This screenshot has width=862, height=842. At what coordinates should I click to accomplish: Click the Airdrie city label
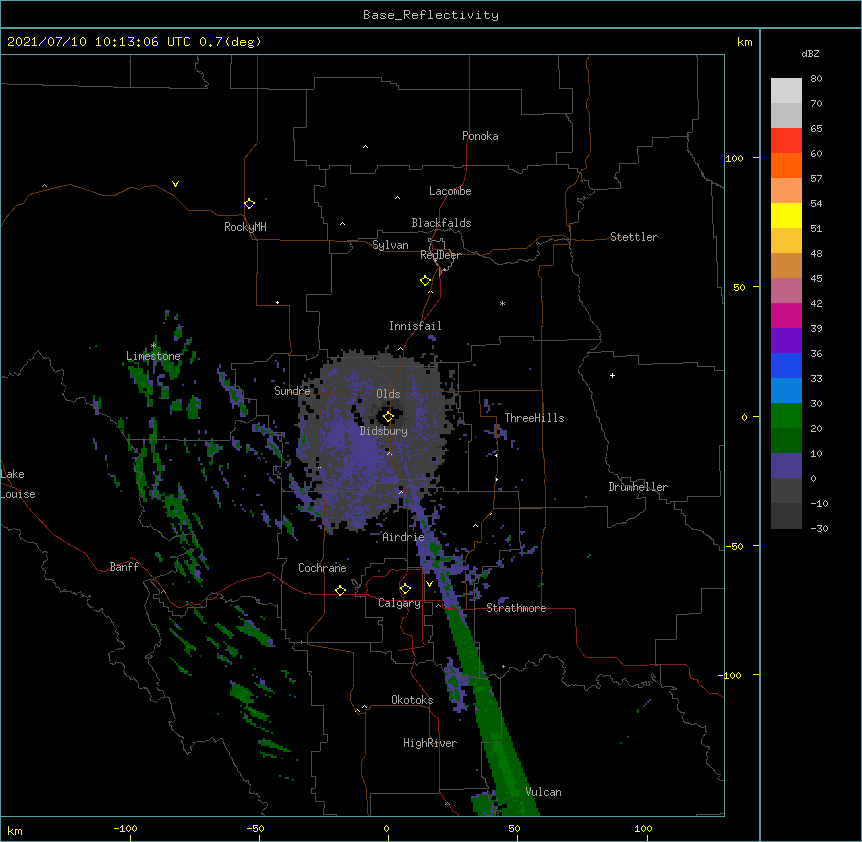click(x=404, y=537)
